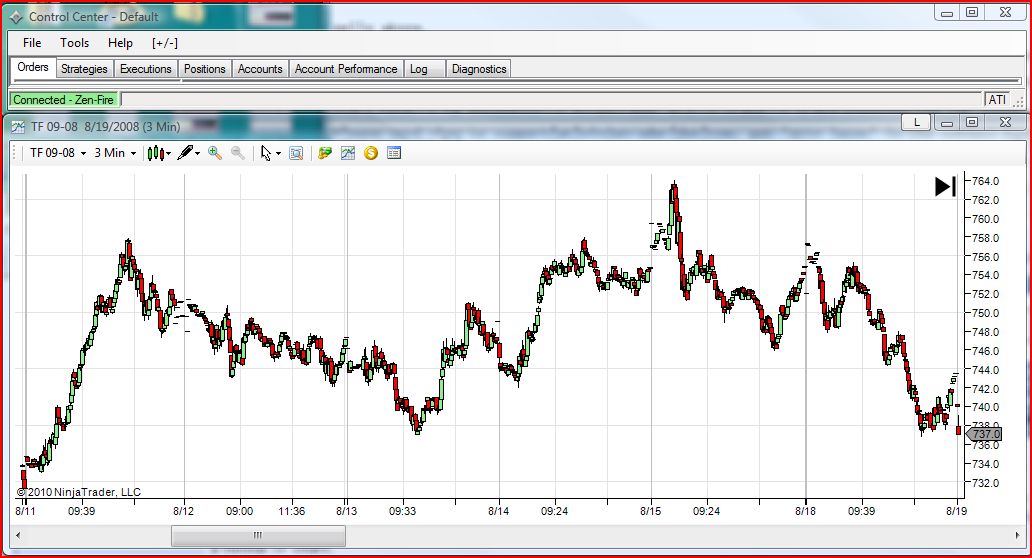Click the 732.0 price axis label

coord(986,483)
